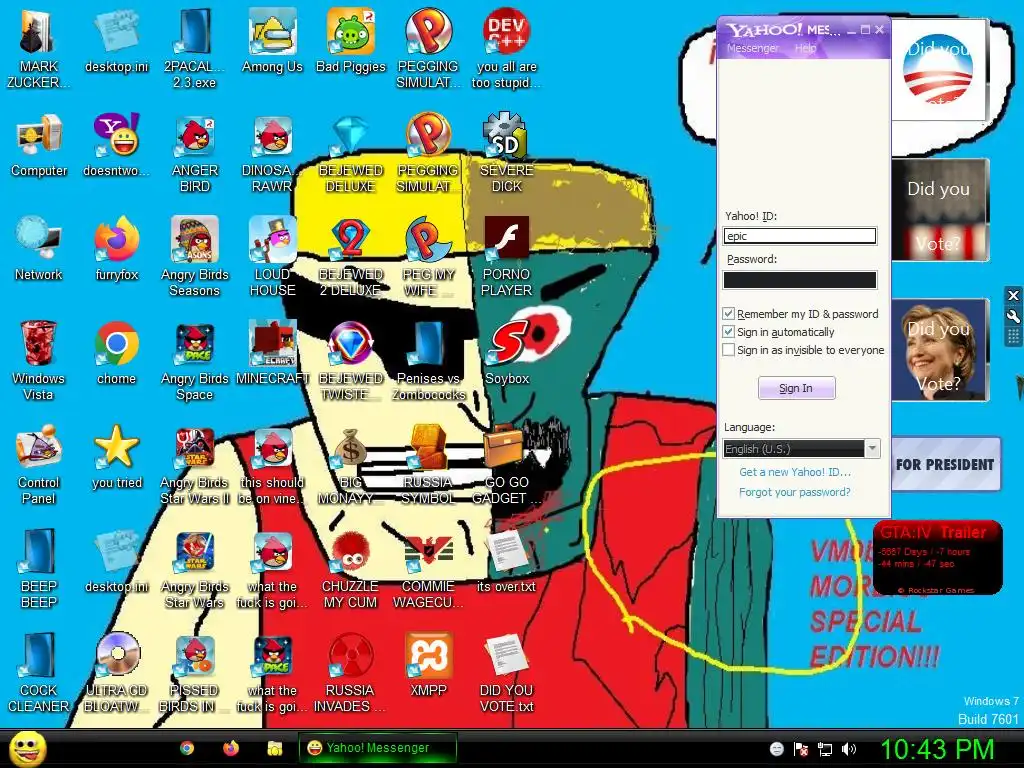Viewport: 1024px width, 768px height.
Task: Check Sign in as invisible to everyone
Action: pos(729,350)
